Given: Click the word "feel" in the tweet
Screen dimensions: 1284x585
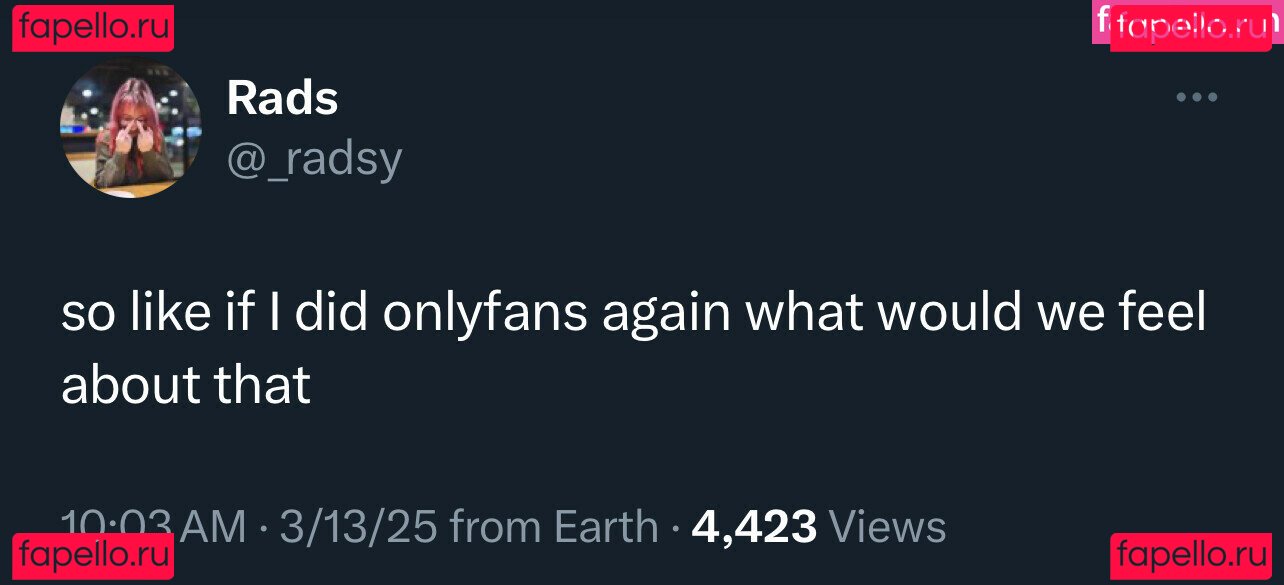Looking at the screenshot, I should (1161, 313).
